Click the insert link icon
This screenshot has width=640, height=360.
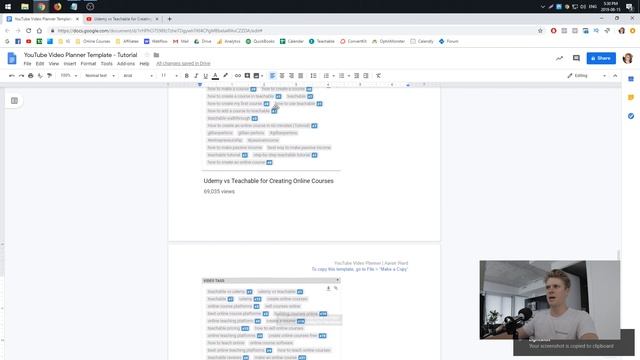[x=238, y=76]
